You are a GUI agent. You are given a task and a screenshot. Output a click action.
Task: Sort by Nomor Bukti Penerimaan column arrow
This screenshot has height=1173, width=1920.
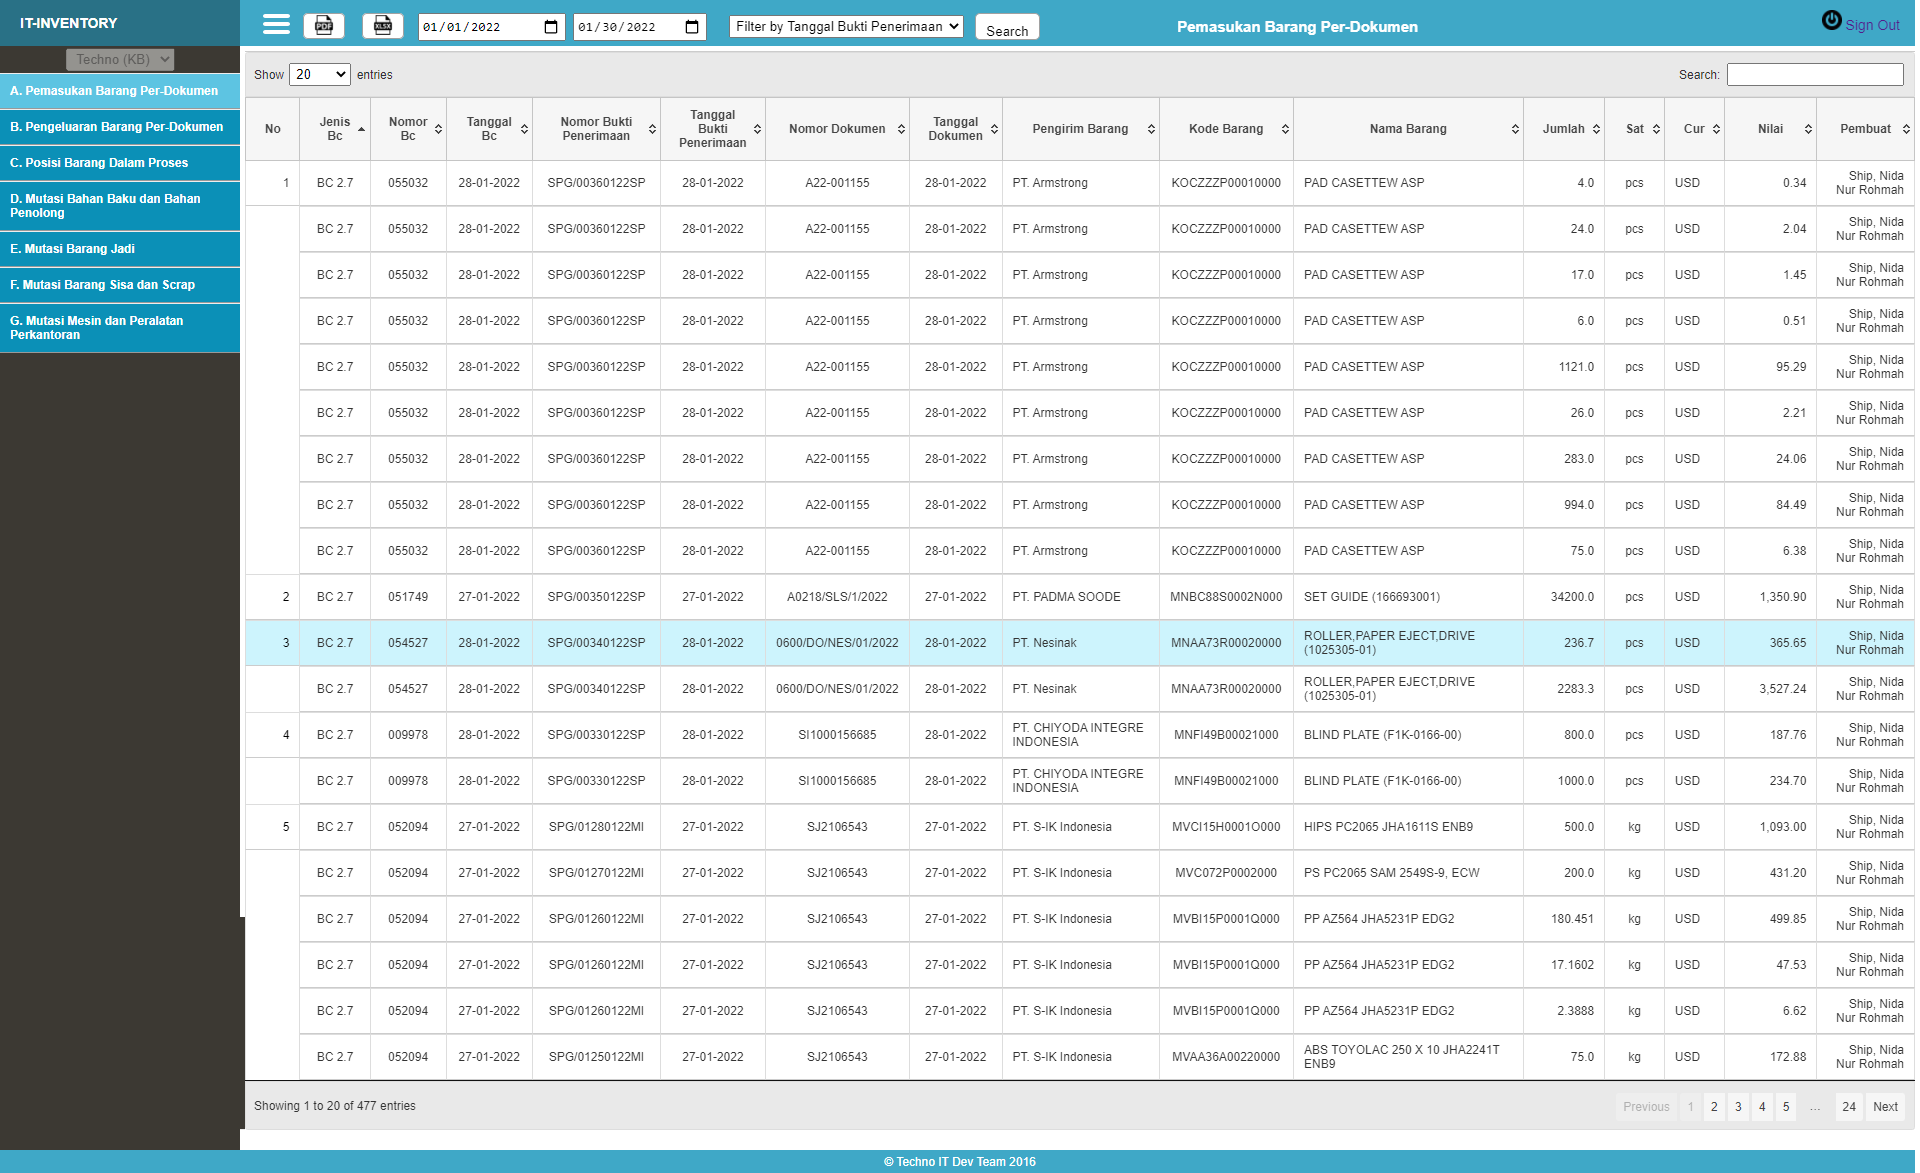tap(652, 129)
